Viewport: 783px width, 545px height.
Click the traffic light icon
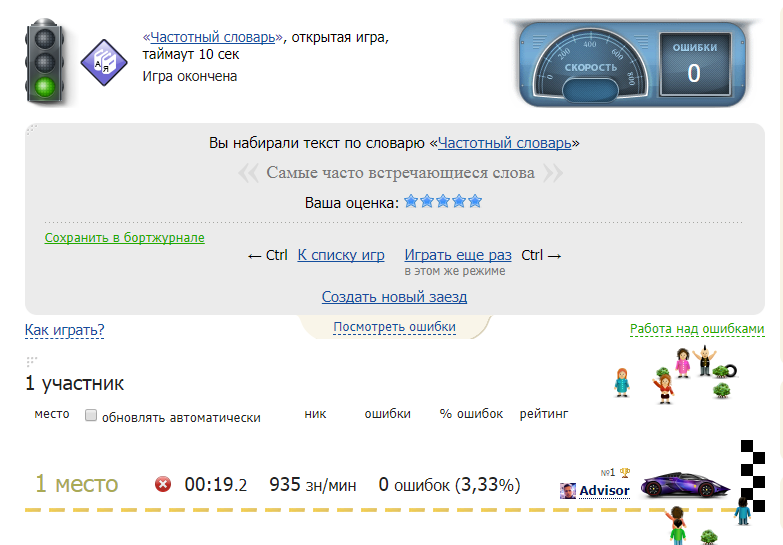pos(45,61)
